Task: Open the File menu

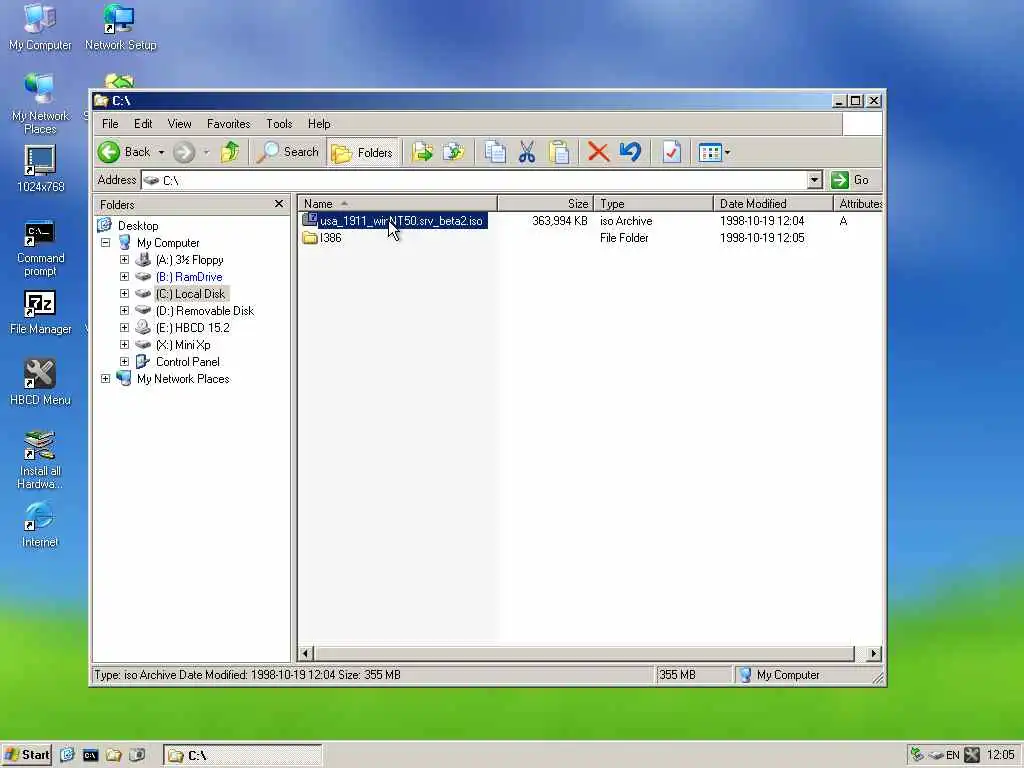Action: coord(110,123)
